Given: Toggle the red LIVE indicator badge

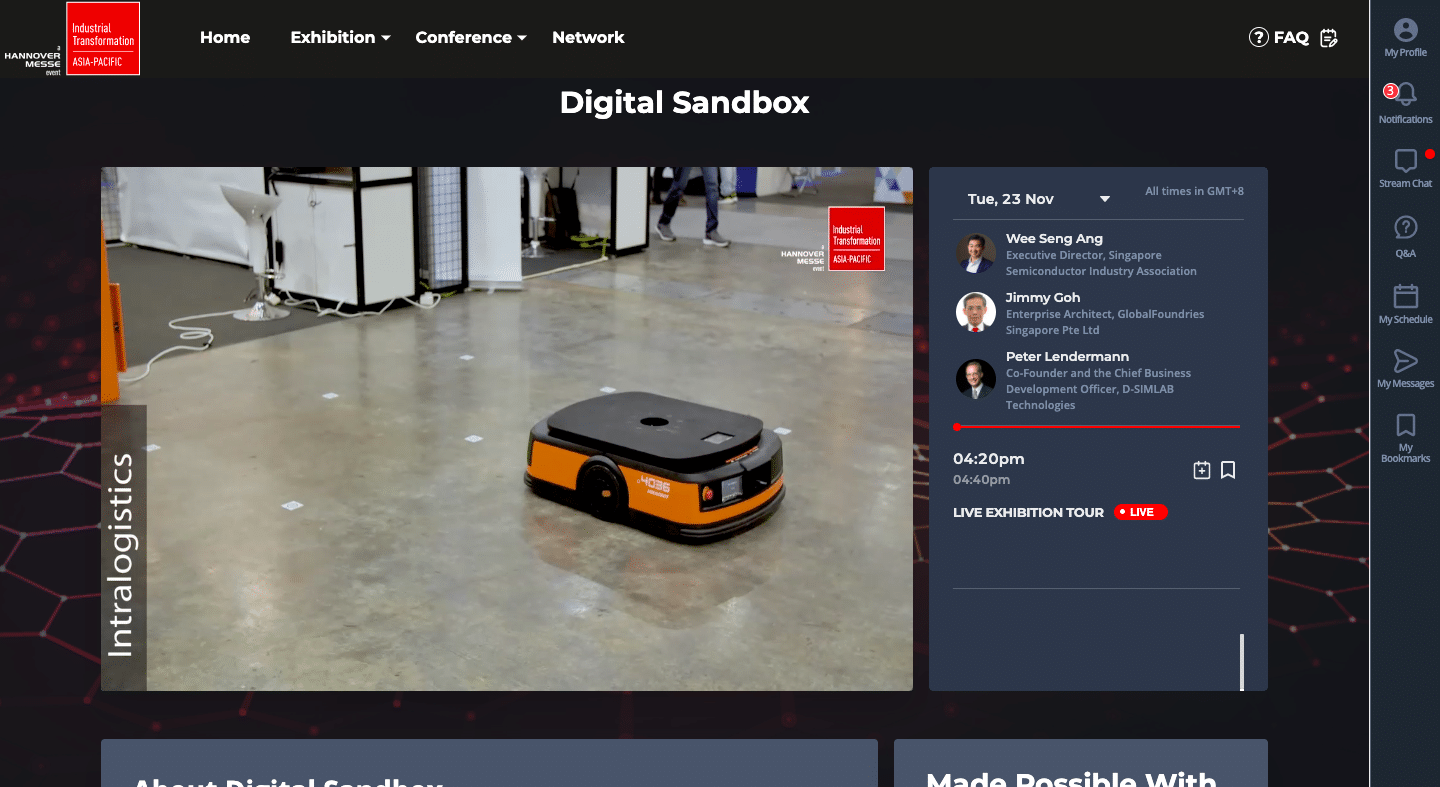Looking at the screenshot, I should pyautogui.click(x=1140, y=511).
